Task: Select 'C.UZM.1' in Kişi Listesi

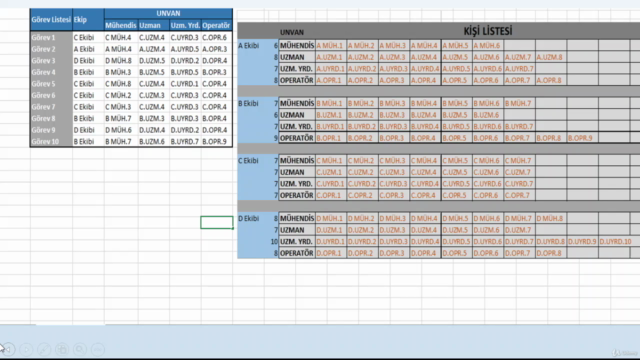Action: pyautogui.click(x=331, y=173)
